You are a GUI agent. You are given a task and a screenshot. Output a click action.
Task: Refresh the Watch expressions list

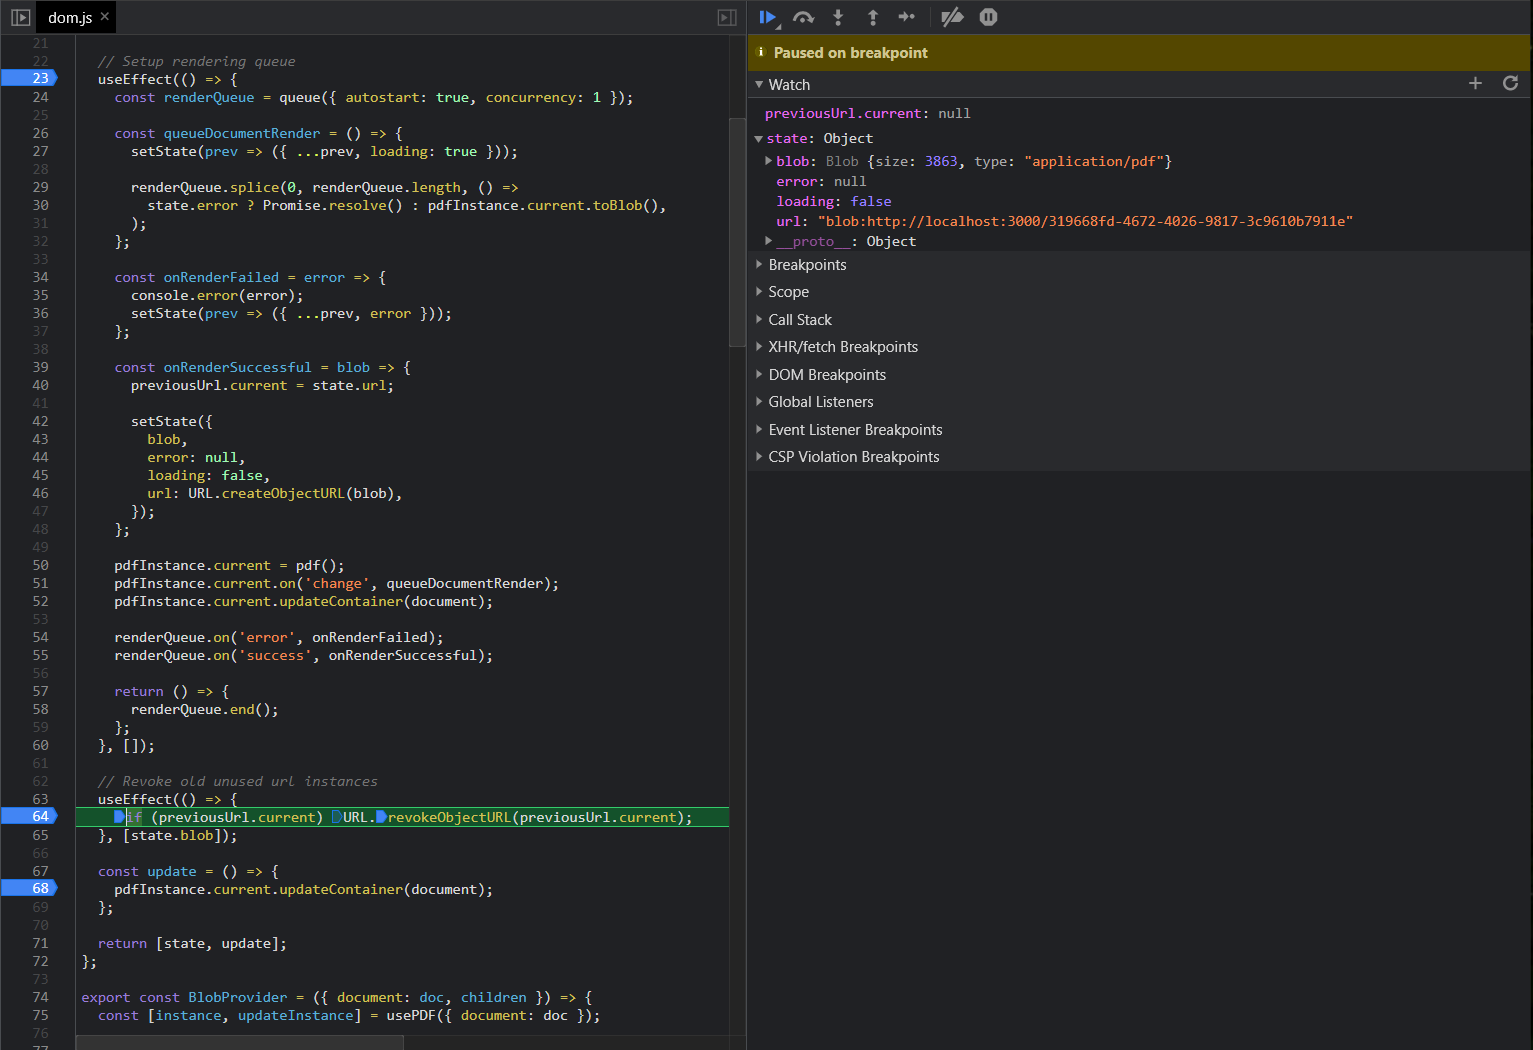pyautogui.click(x=1510, y=84)
